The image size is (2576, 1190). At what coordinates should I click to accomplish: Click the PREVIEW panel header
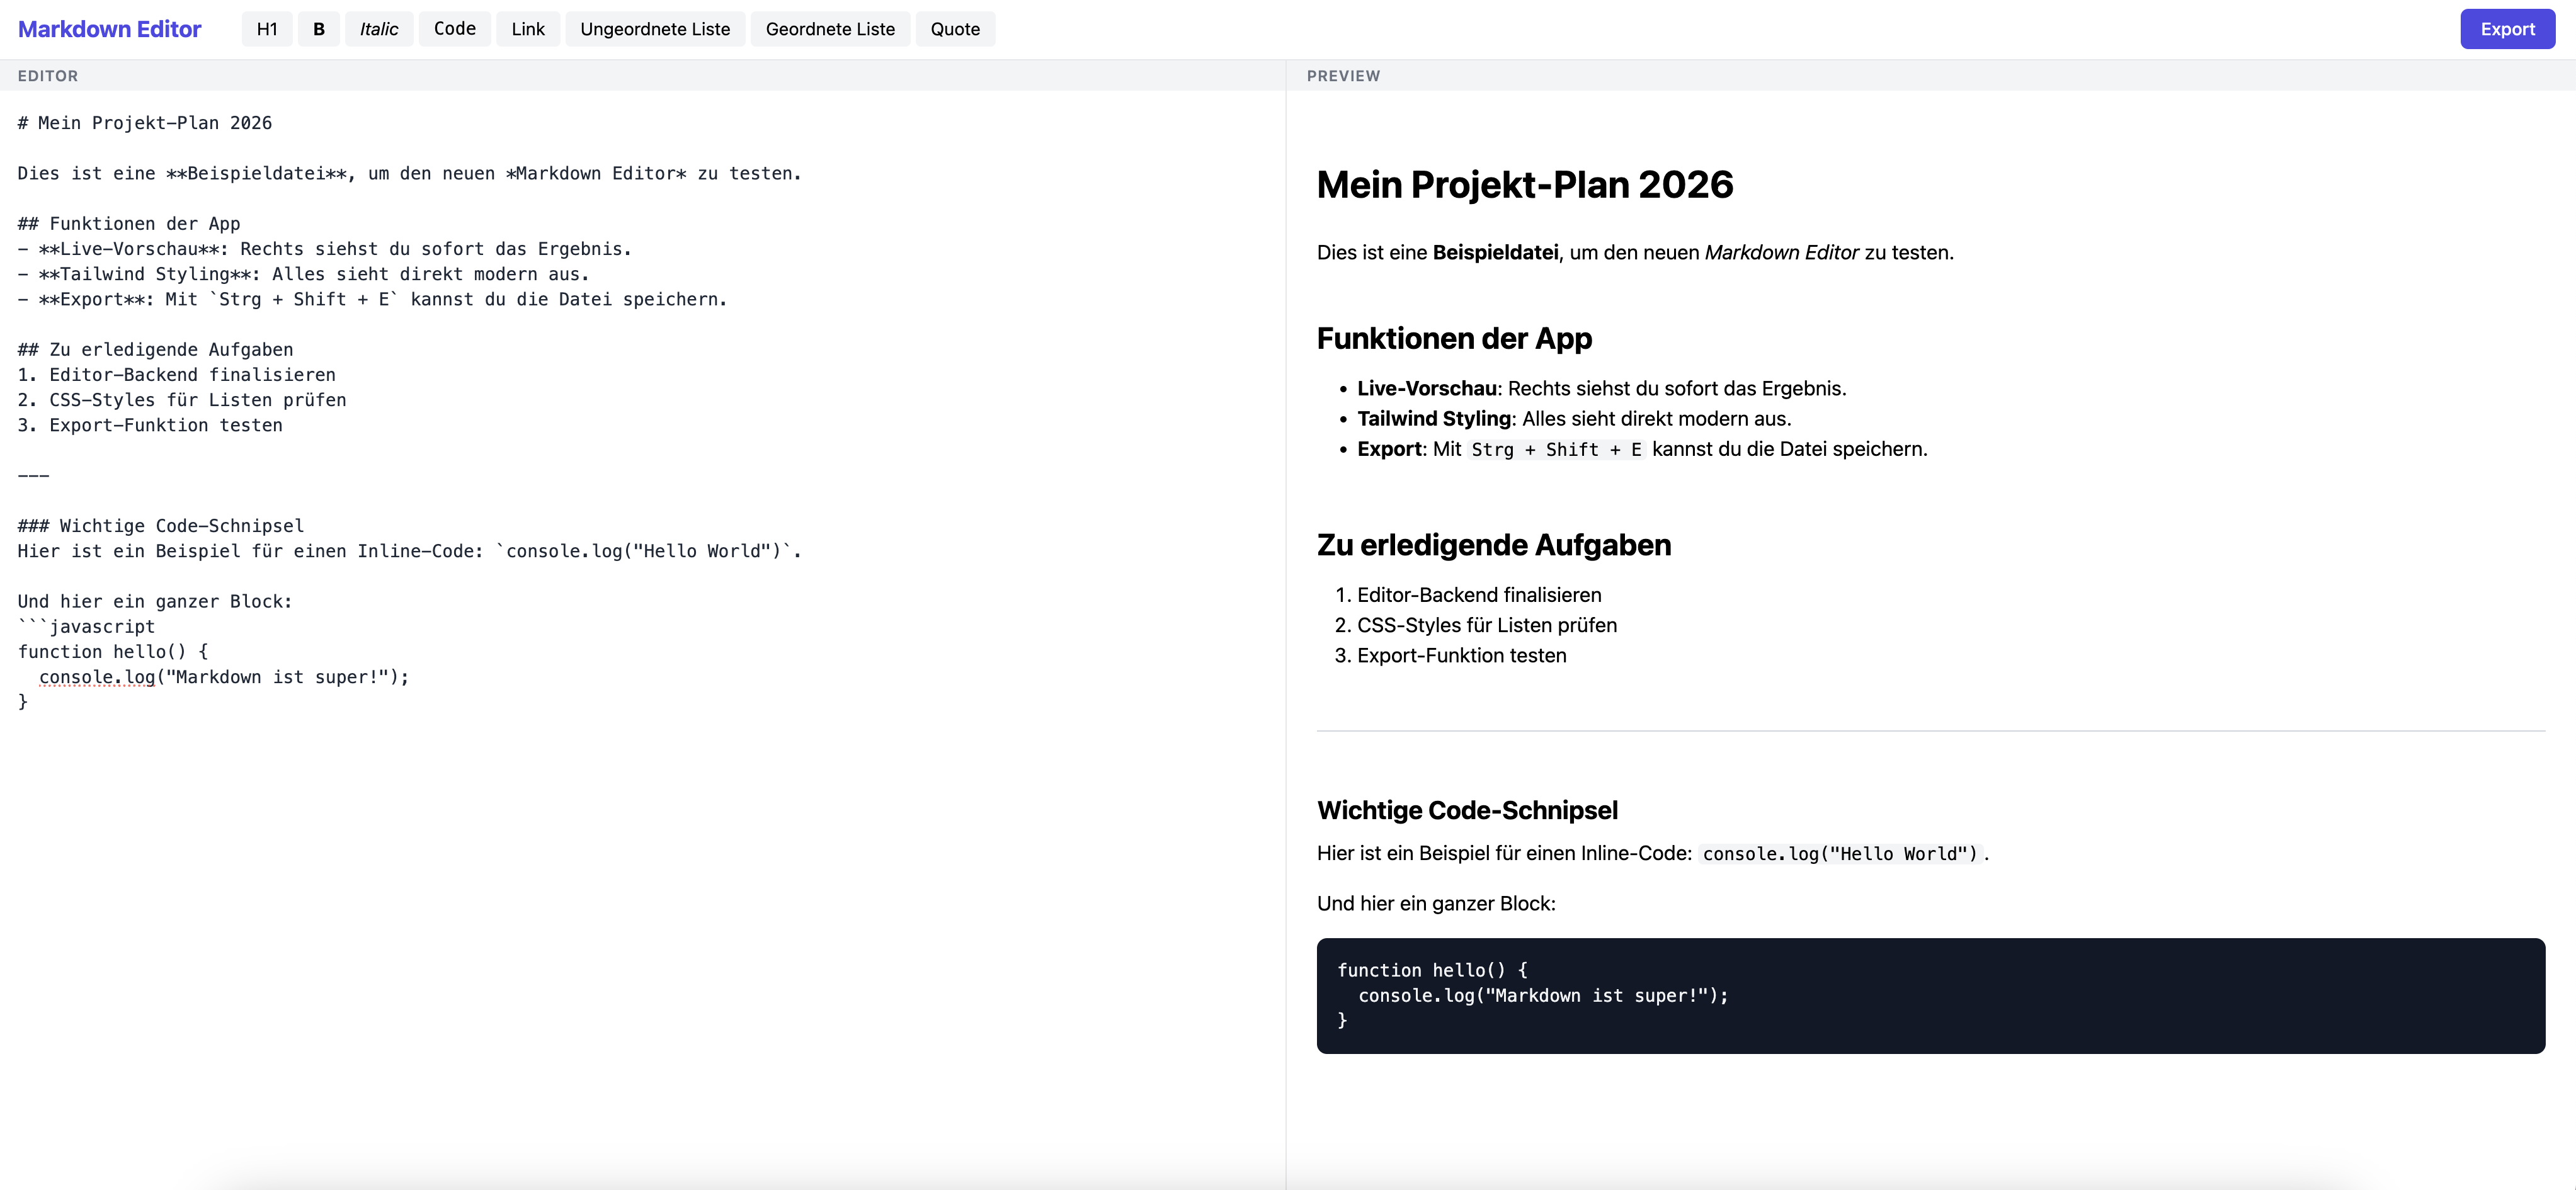pos(1343,76)
